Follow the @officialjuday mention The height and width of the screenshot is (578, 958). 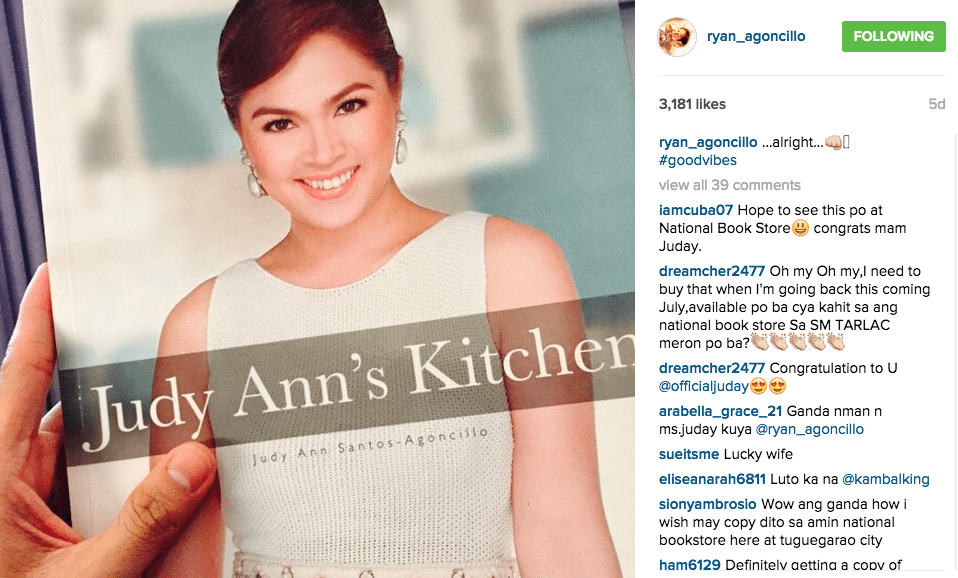[703, 387]
